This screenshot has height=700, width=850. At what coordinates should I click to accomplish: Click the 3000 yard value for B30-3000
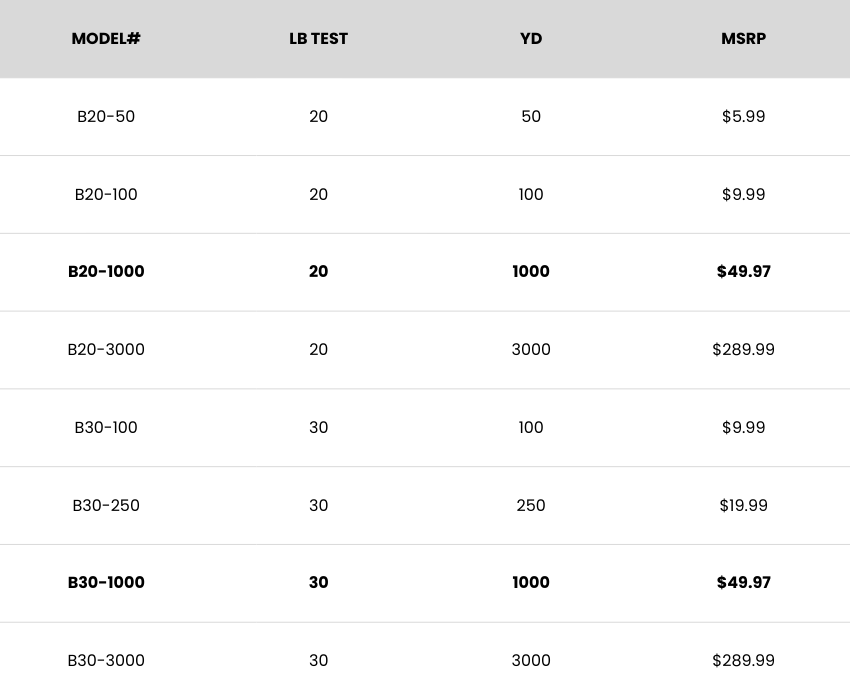531,661
